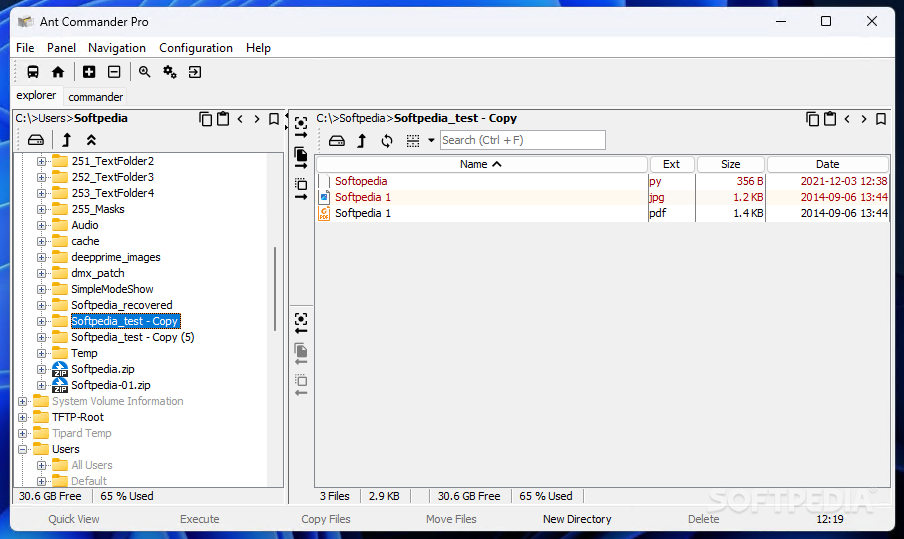Click the exit arrow toolbar icon
904x539 pixels.
195,72
